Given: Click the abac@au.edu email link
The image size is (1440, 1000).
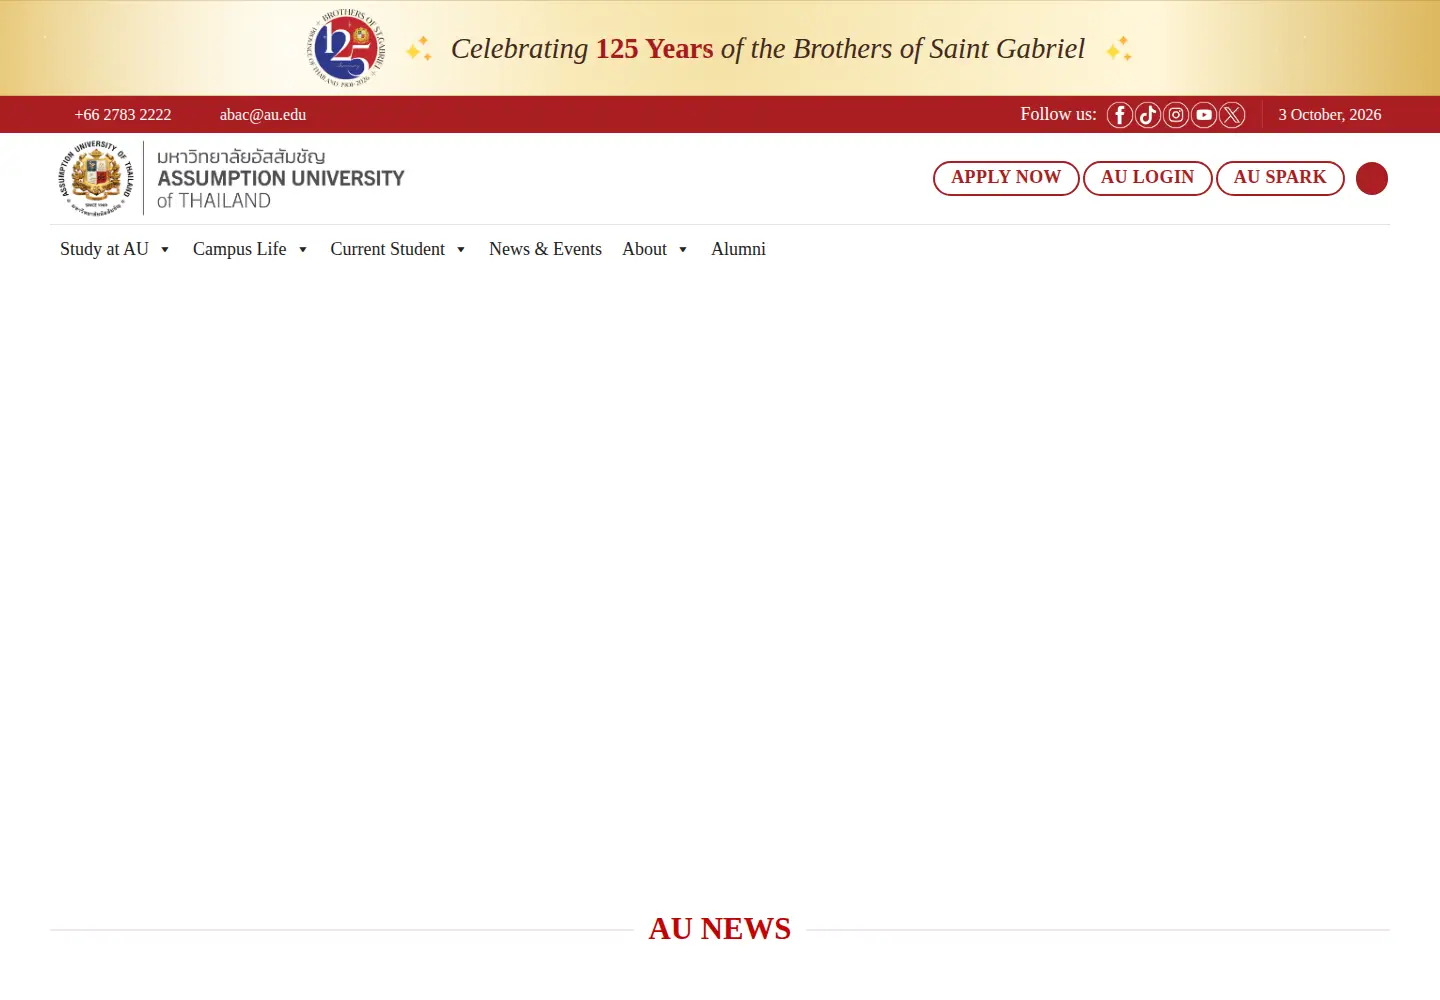Looking at the screenshot, I should (263, 115).
